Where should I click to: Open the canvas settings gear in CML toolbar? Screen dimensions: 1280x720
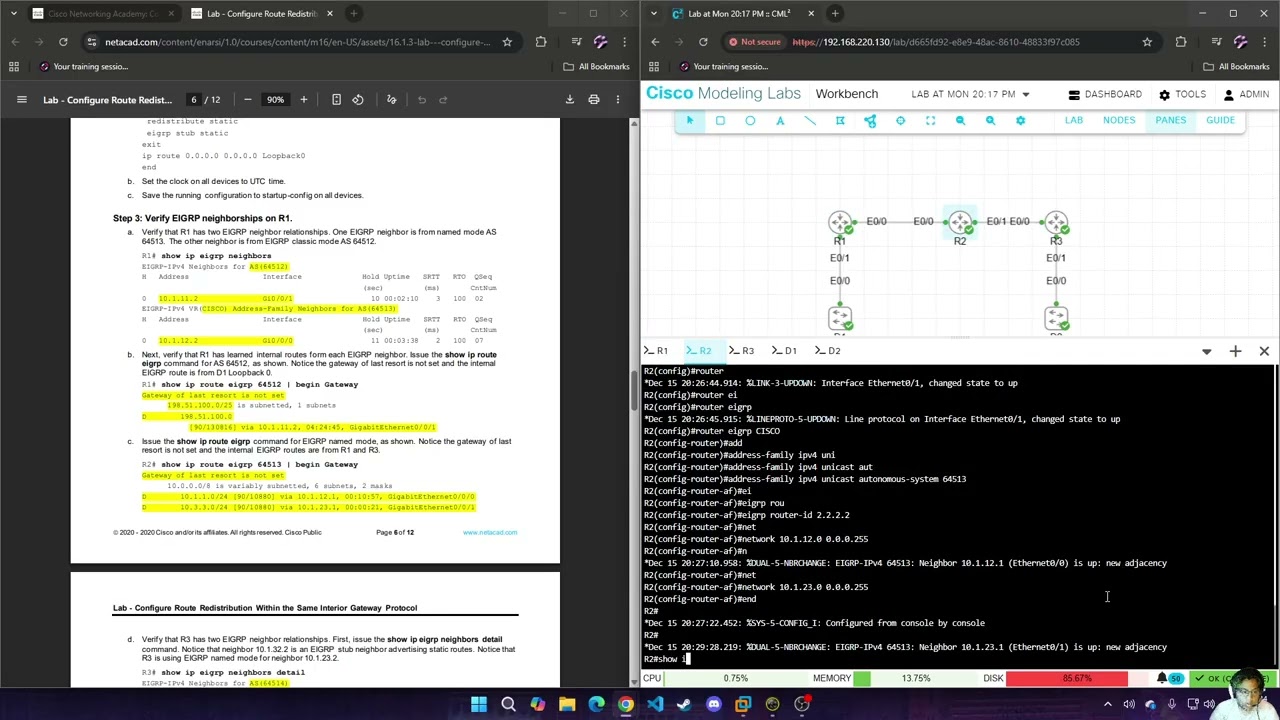(1020, 120)
